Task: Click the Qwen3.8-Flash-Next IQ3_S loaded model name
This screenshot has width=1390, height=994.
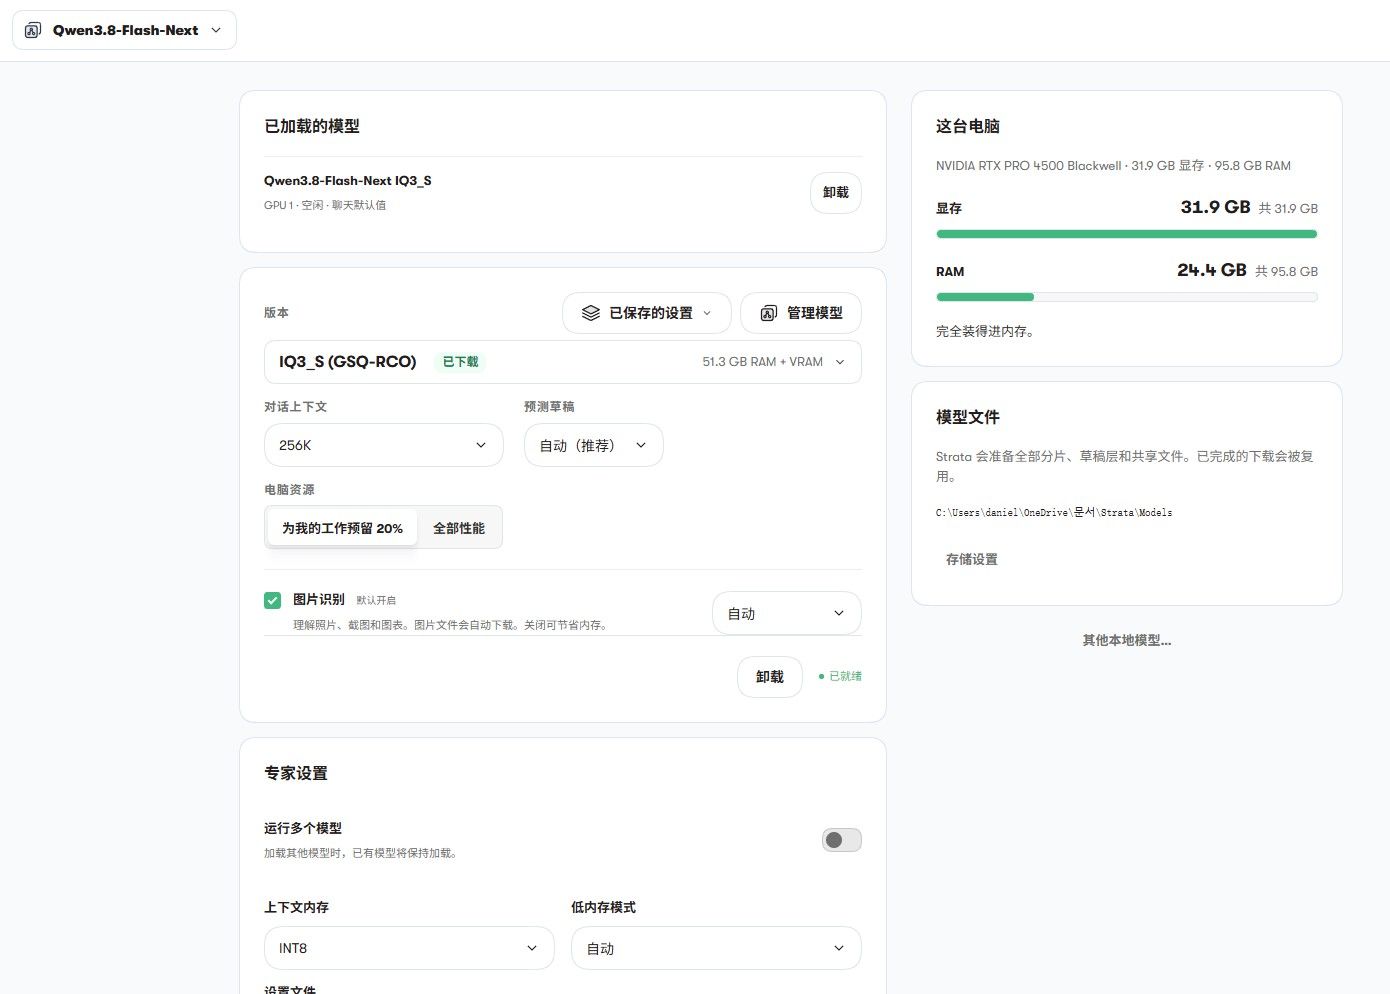Action: pyautogui.click(x=347, y=181)
